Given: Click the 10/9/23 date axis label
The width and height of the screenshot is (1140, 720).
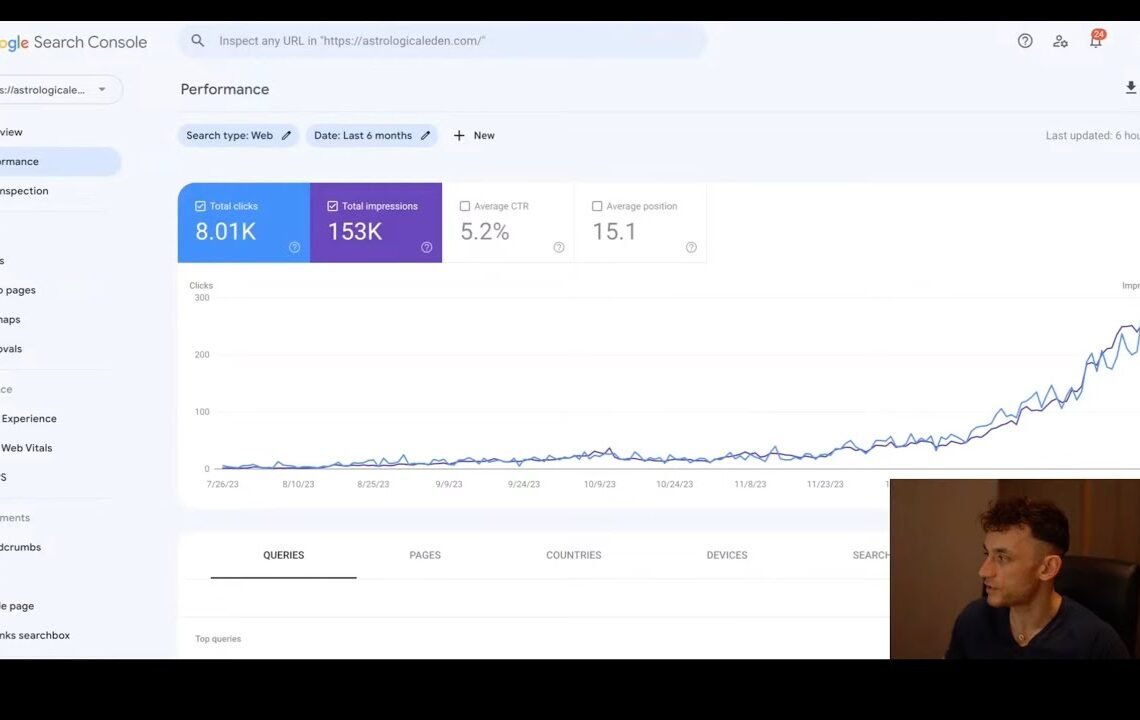Looking at the screenshot, I should [600, 484].
